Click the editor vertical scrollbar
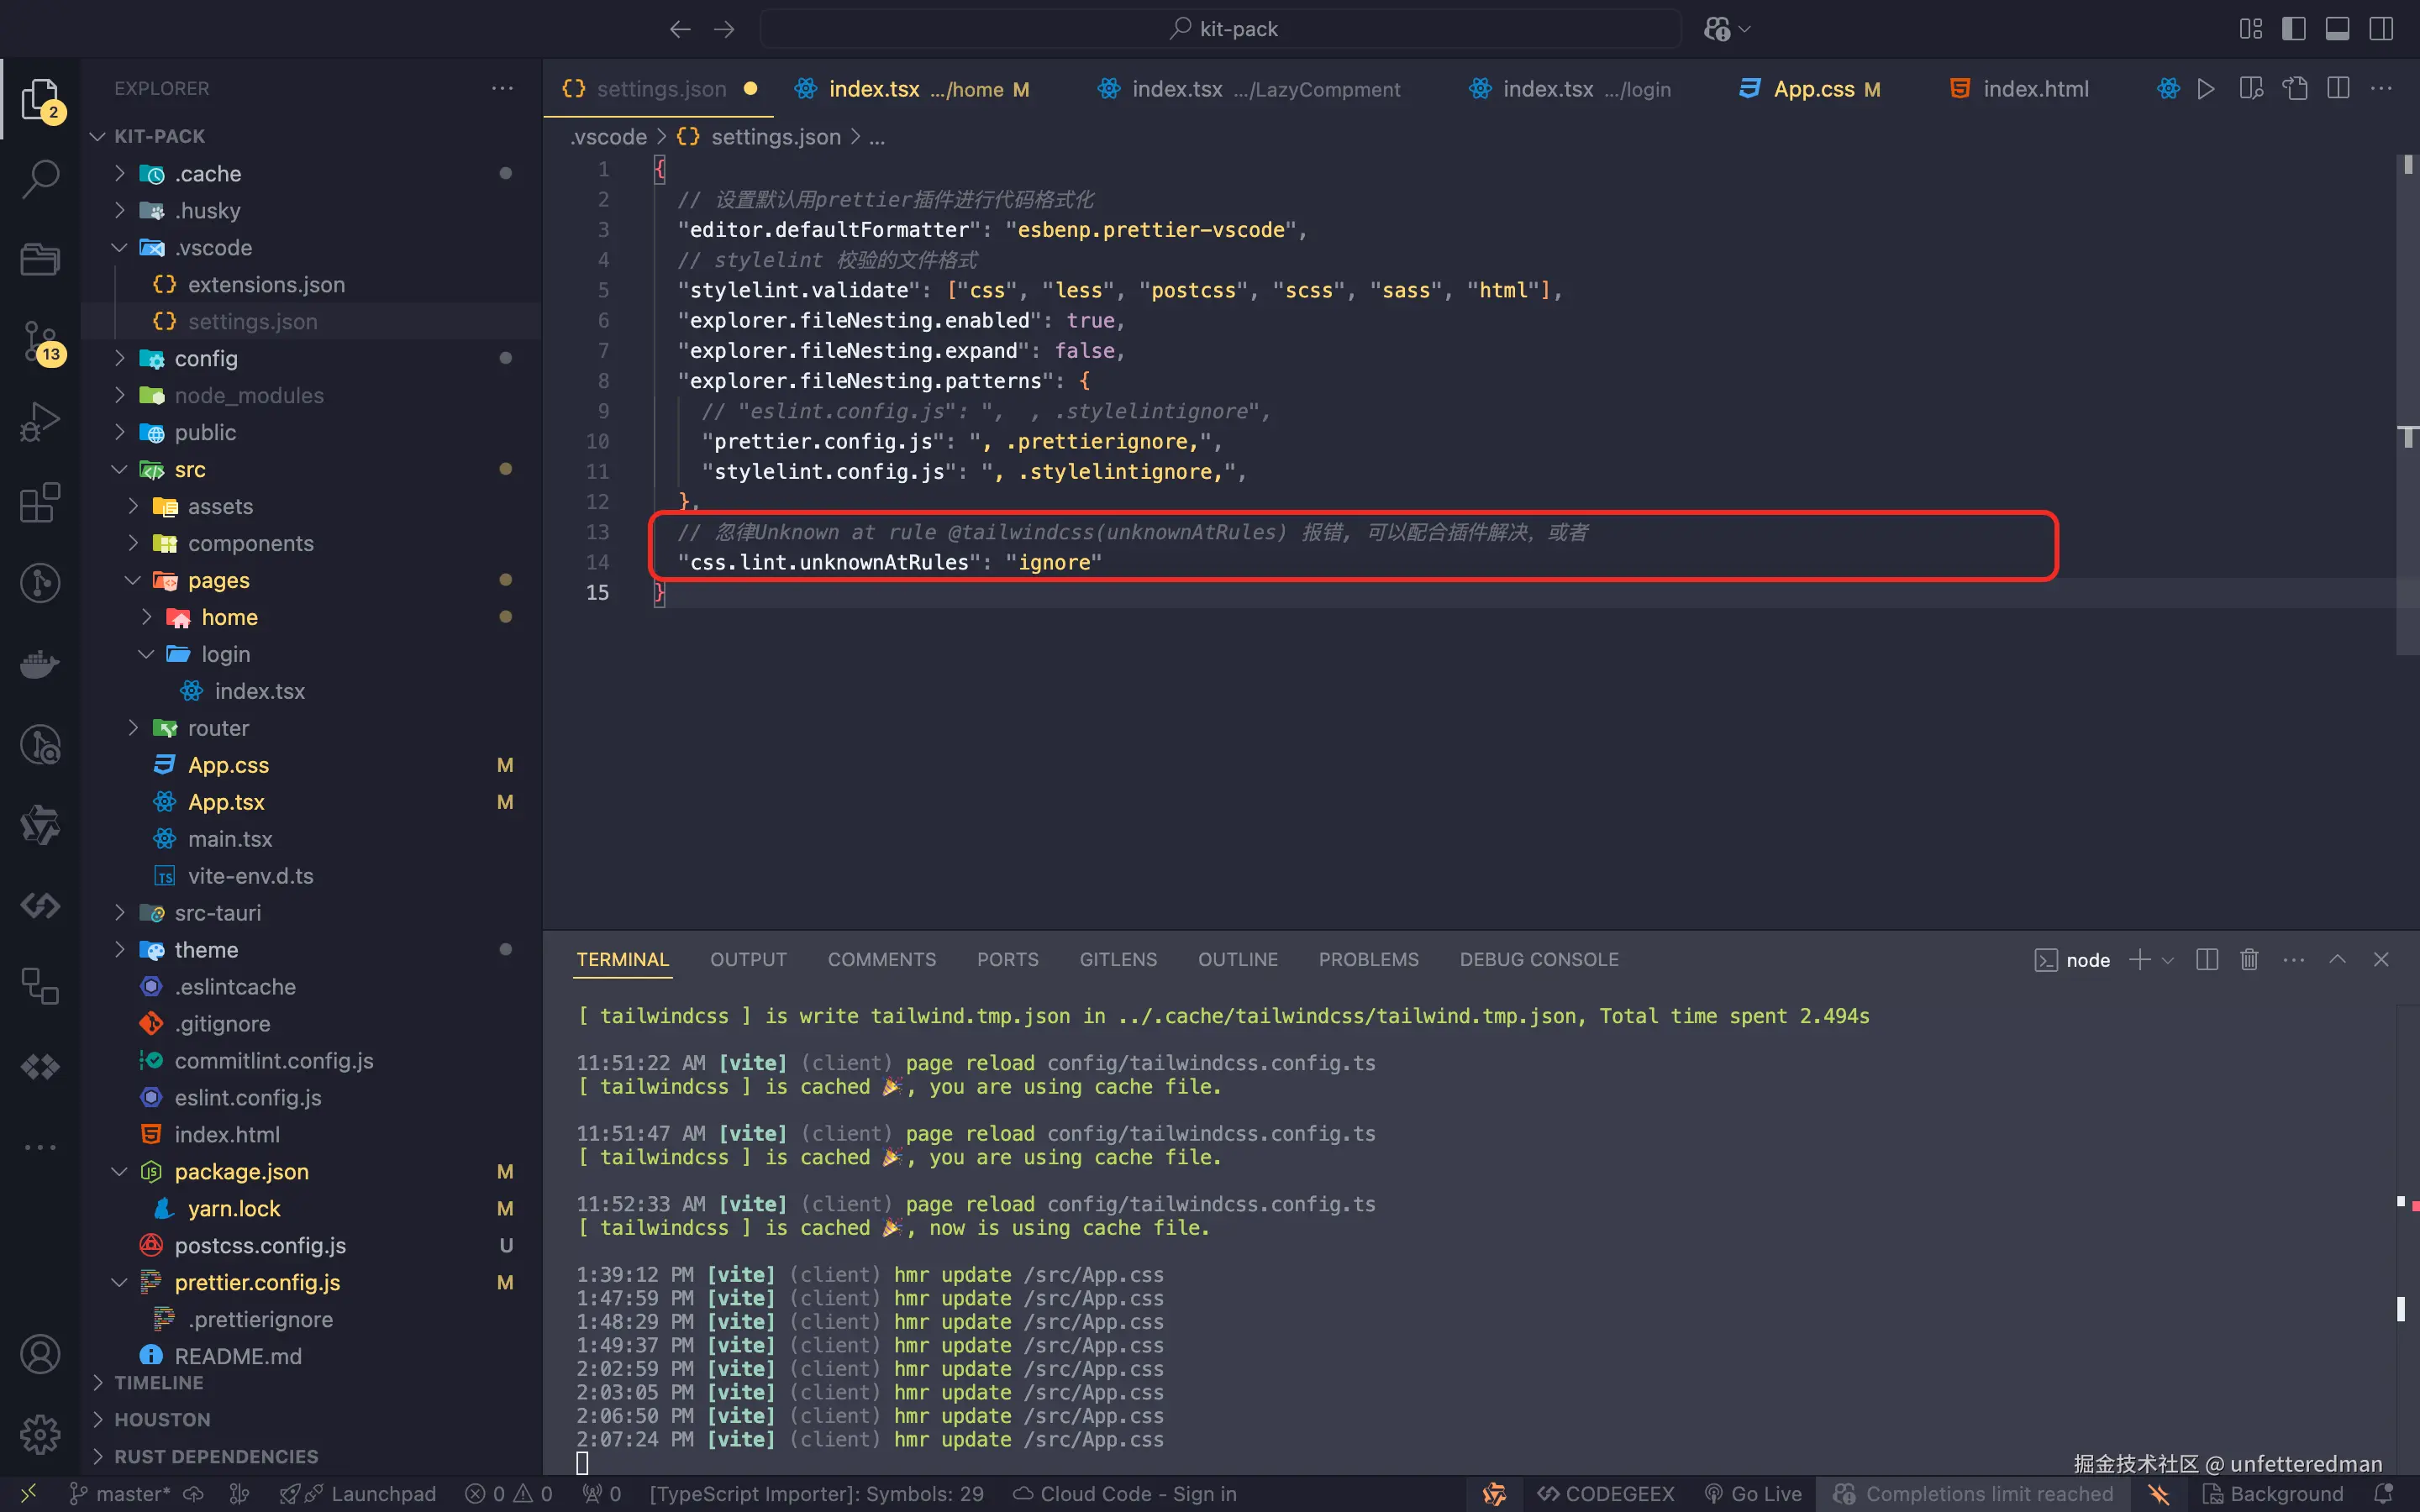Screen dimensions: 2420x1512 click(2407, 400)
